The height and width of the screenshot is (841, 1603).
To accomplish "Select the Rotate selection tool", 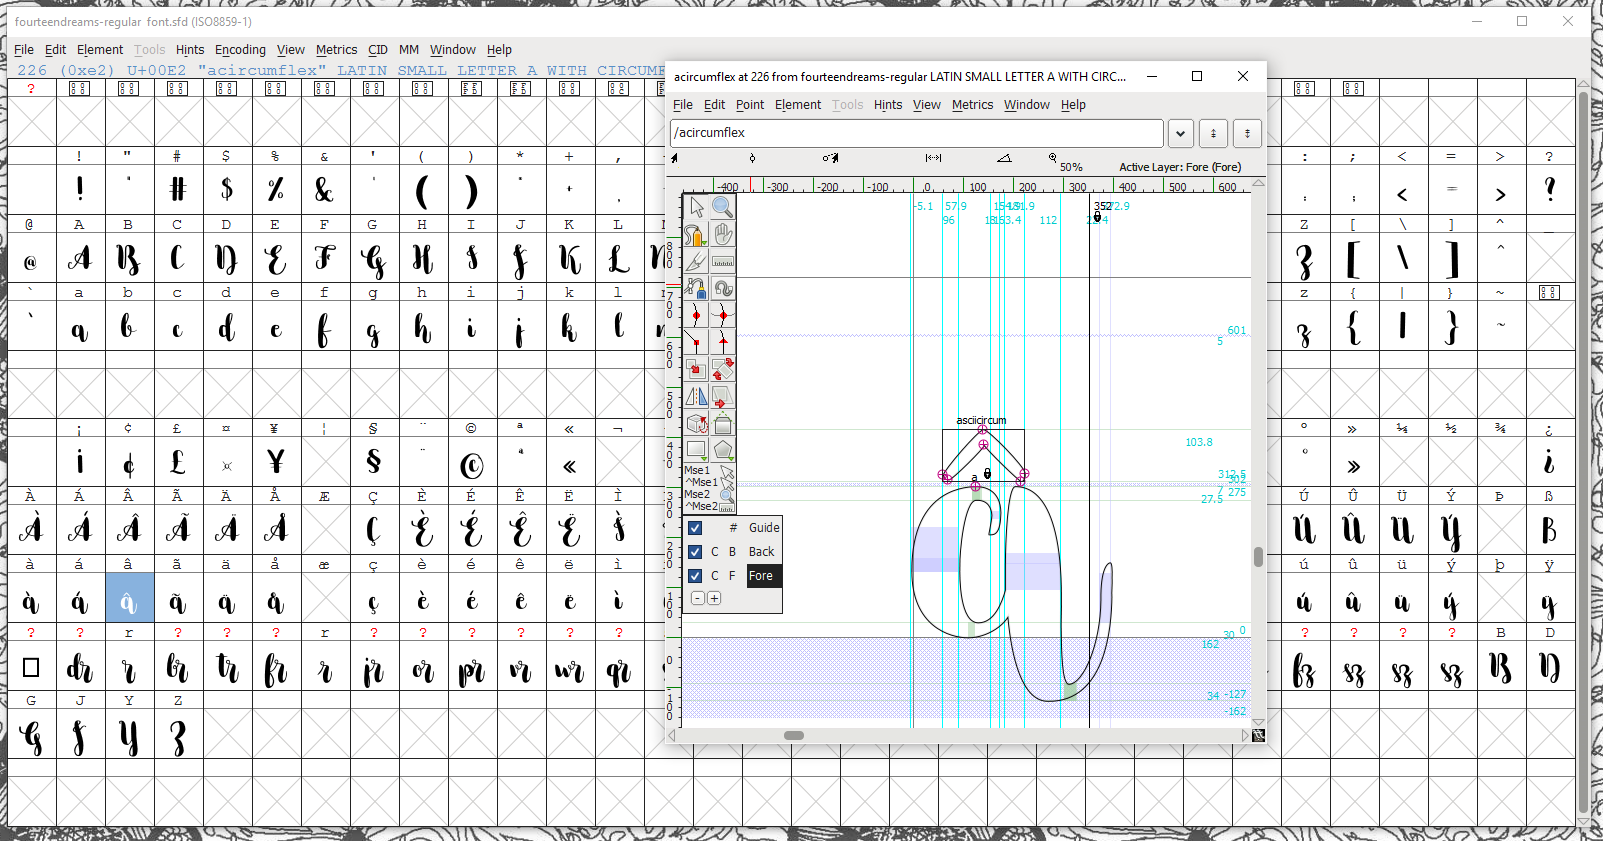I will pos(723,369).
